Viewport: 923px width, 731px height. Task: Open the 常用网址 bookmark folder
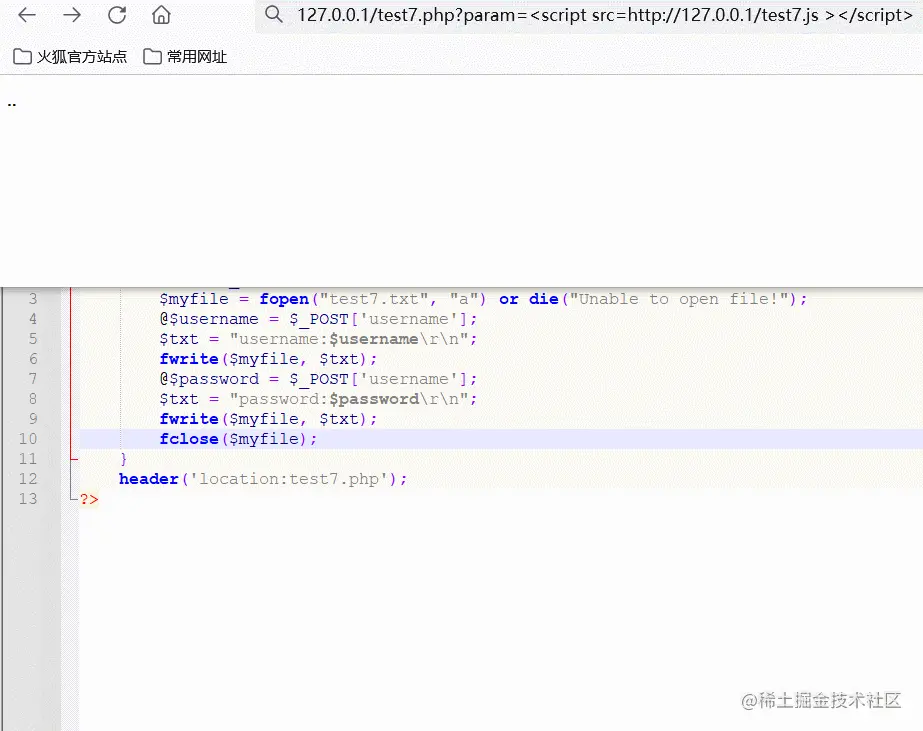pos(185,57)
